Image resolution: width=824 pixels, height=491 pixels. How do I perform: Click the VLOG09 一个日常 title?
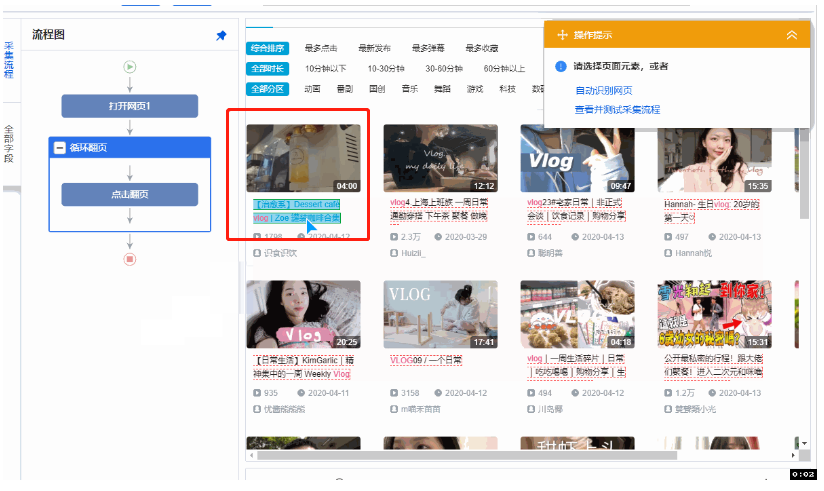coord(426,360)
